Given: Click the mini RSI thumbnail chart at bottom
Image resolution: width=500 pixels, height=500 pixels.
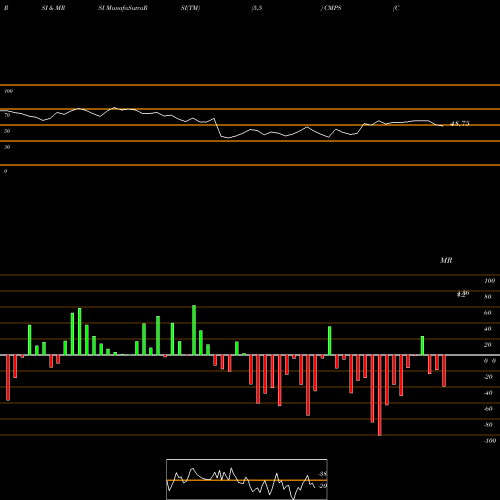Looking at the screenshot, I should click(247, 479).
